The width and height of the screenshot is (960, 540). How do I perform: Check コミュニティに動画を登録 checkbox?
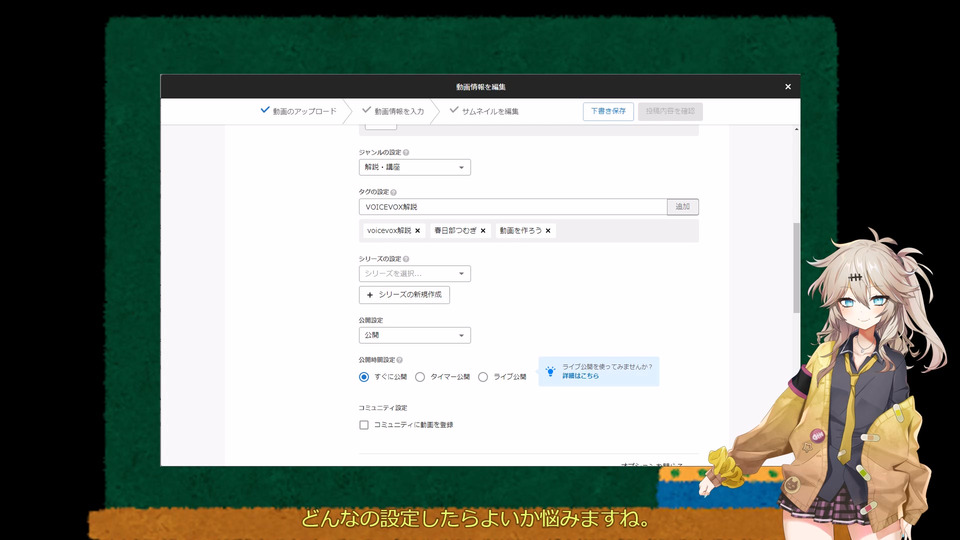(364, 425)
